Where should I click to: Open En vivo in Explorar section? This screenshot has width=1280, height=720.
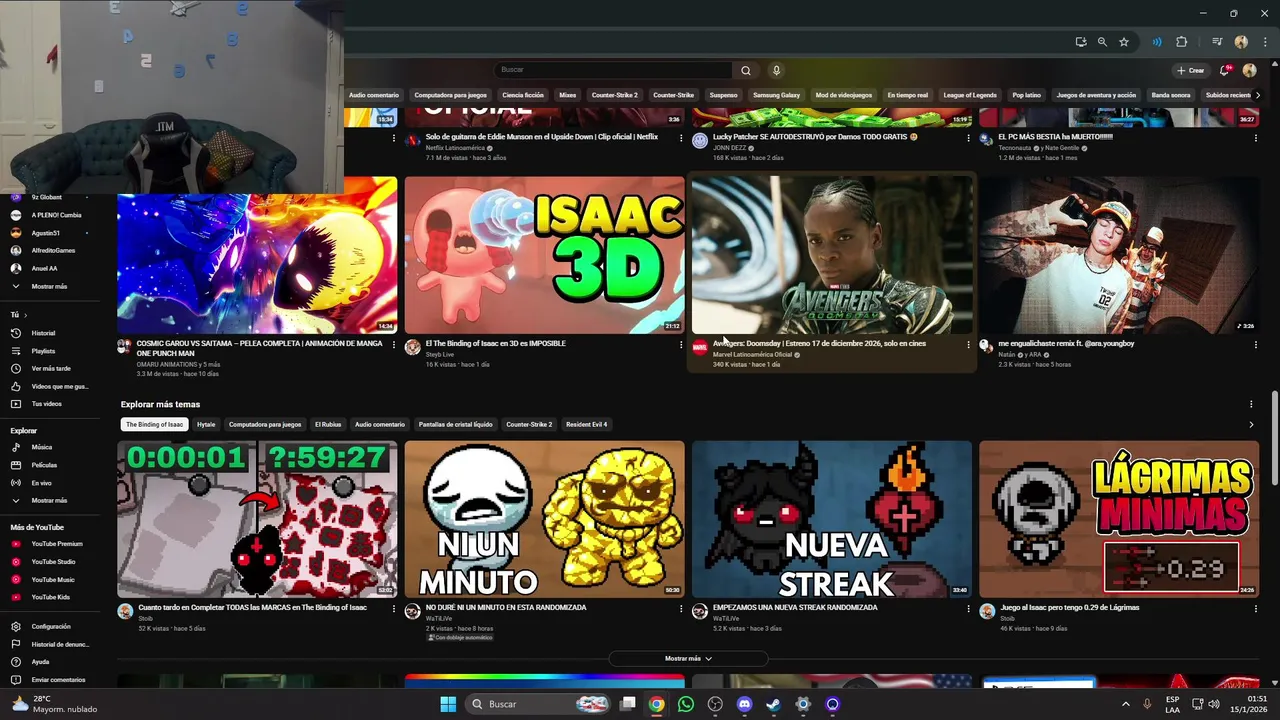point(41,483)
